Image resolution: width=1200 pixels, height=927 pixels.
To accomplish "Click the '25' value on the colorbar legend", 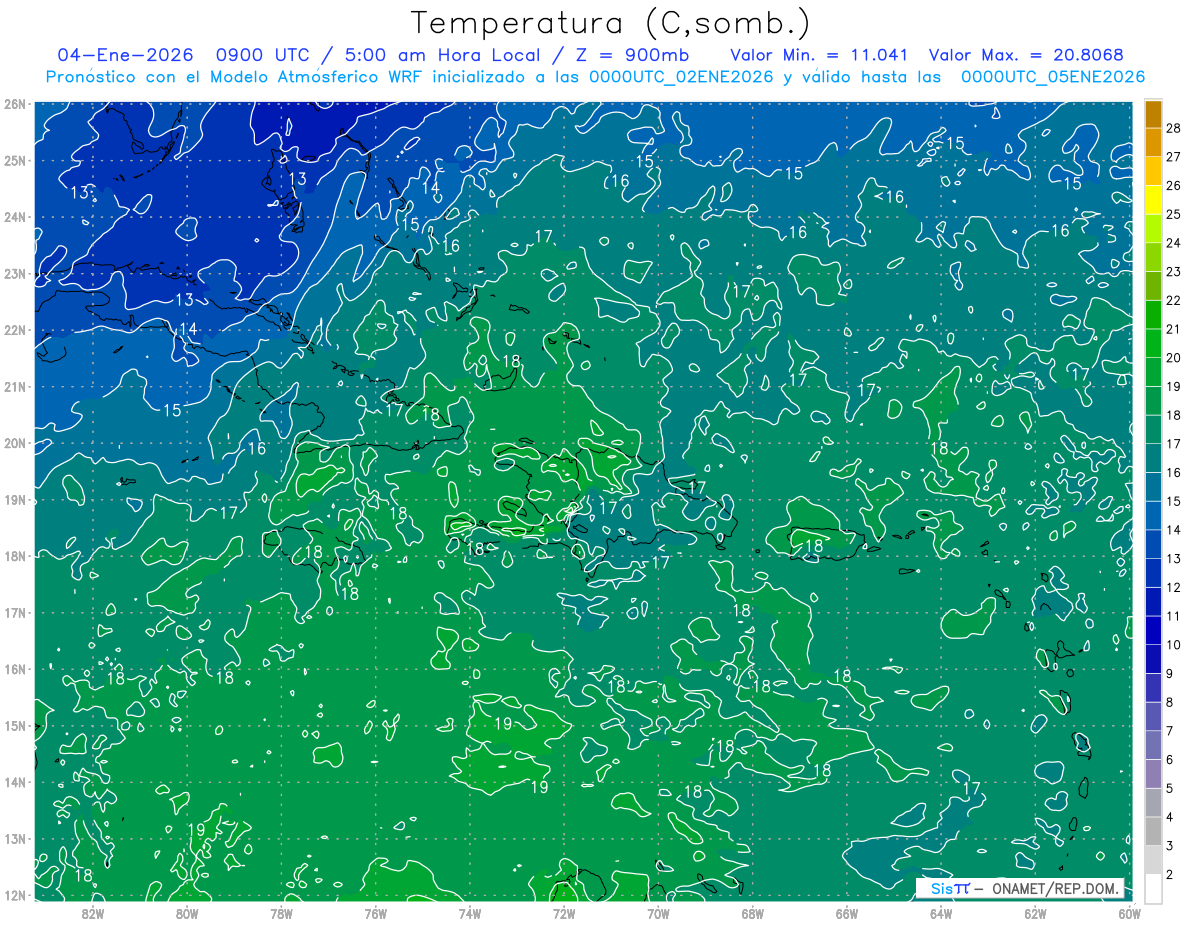I will pos(1174,214).
